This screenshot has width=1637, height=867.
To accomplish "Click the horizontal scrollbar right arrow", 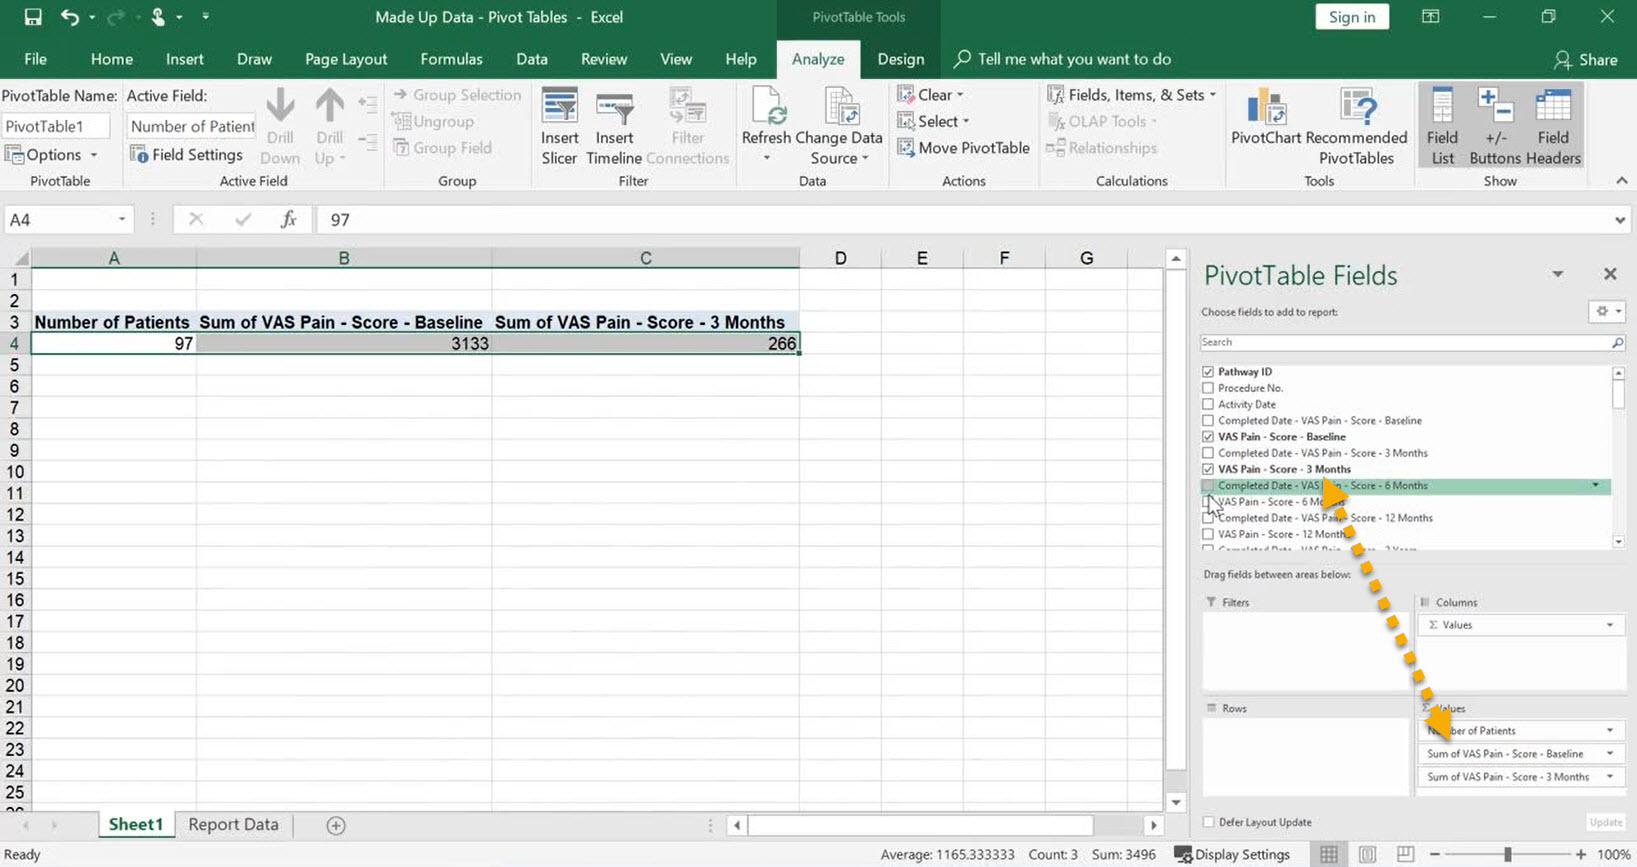I will click(x=1153, y=825).
